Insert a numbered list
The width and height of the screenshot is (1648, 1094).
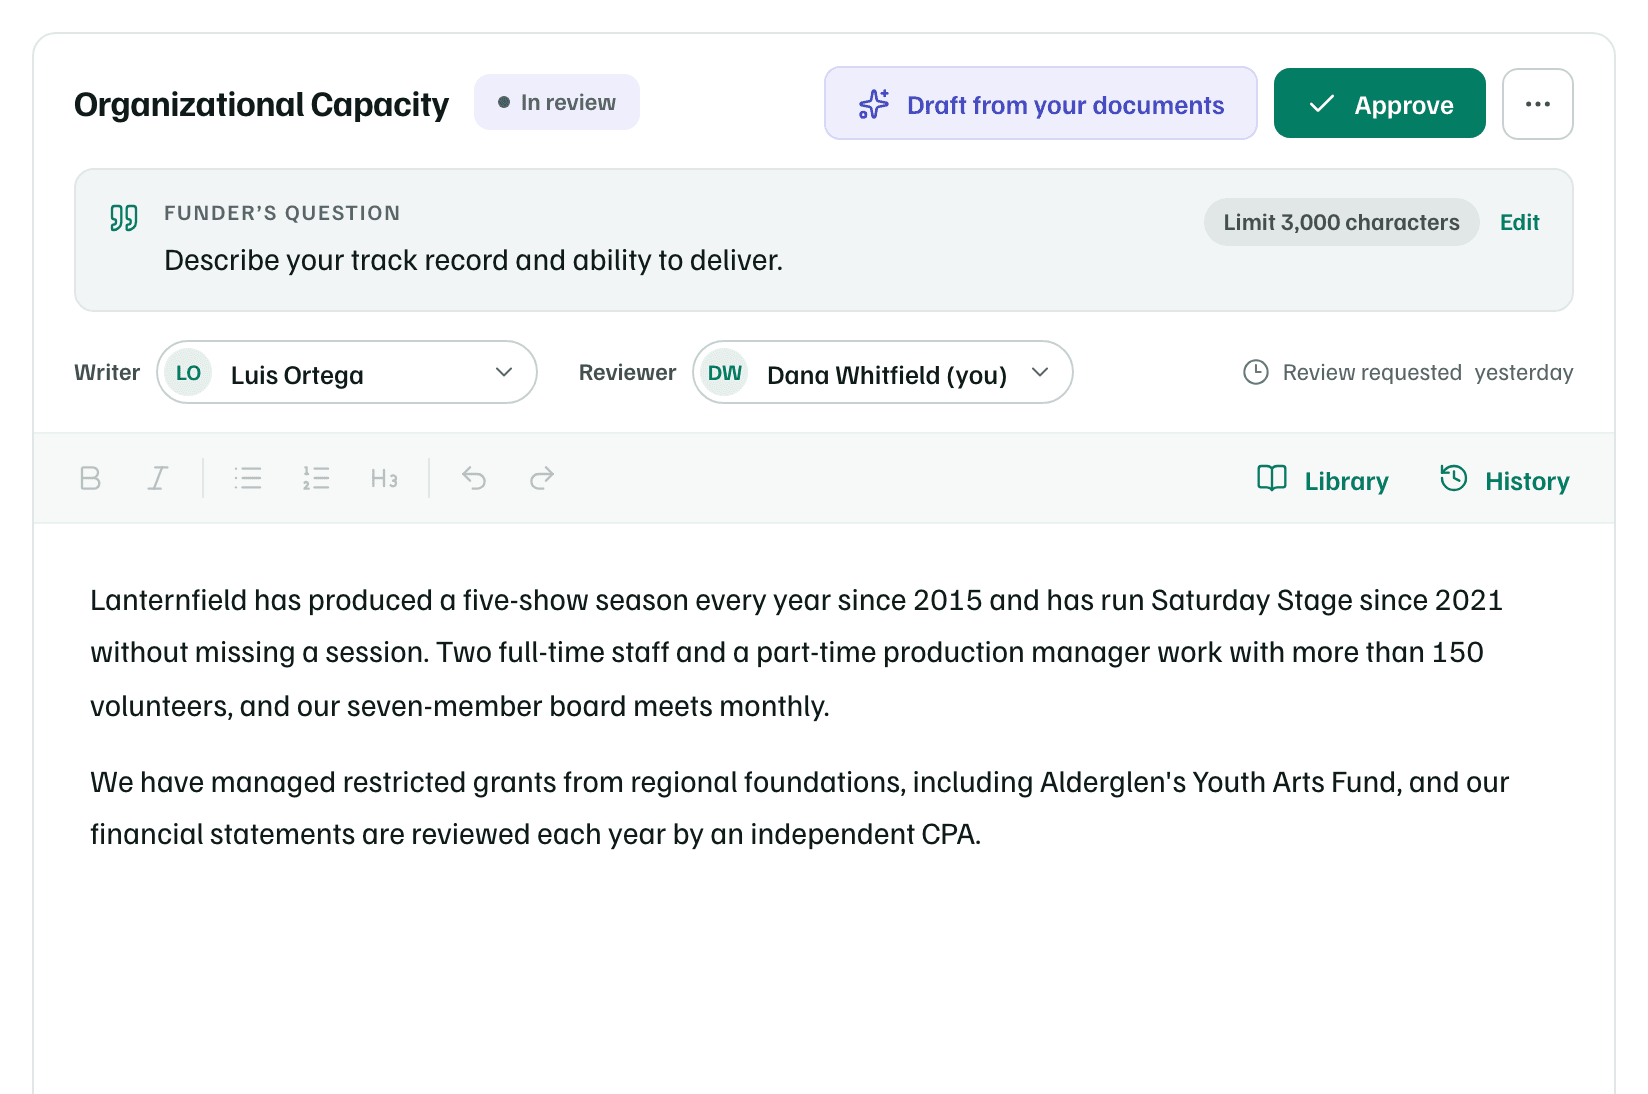[x=316, y=478]
